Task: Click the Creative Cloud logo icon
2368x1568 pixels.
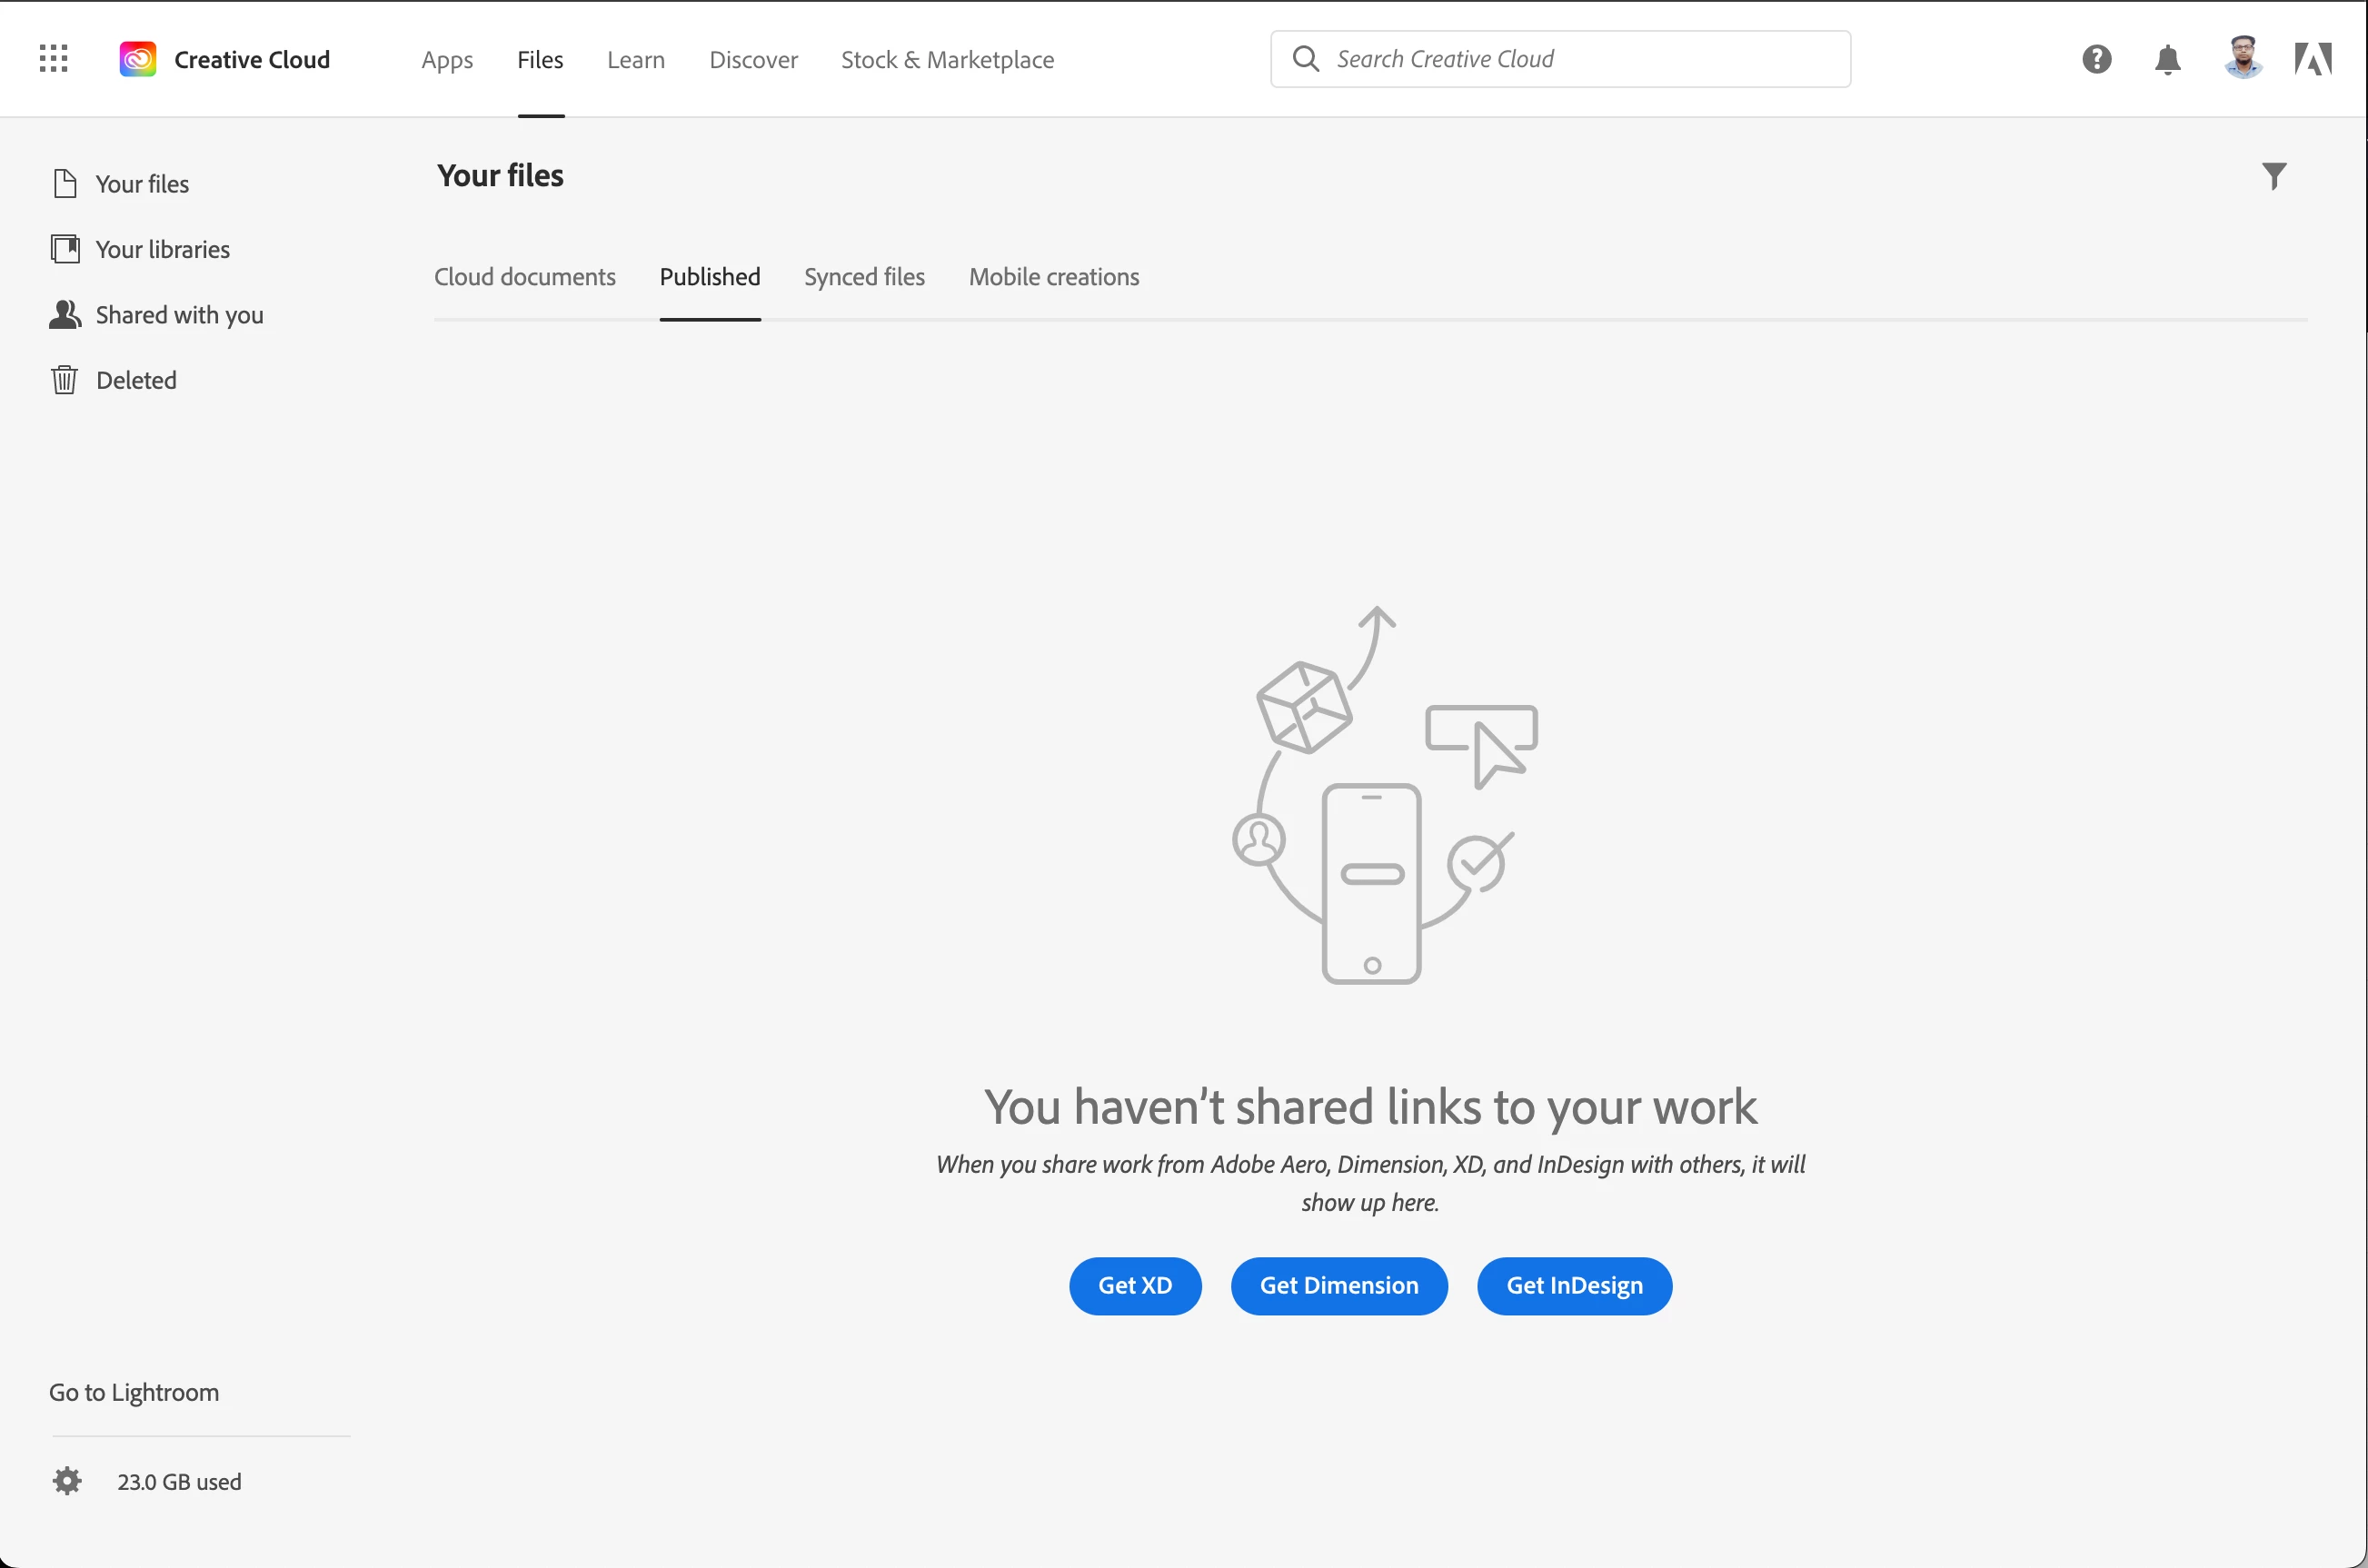Action: [x=138, y=59]
